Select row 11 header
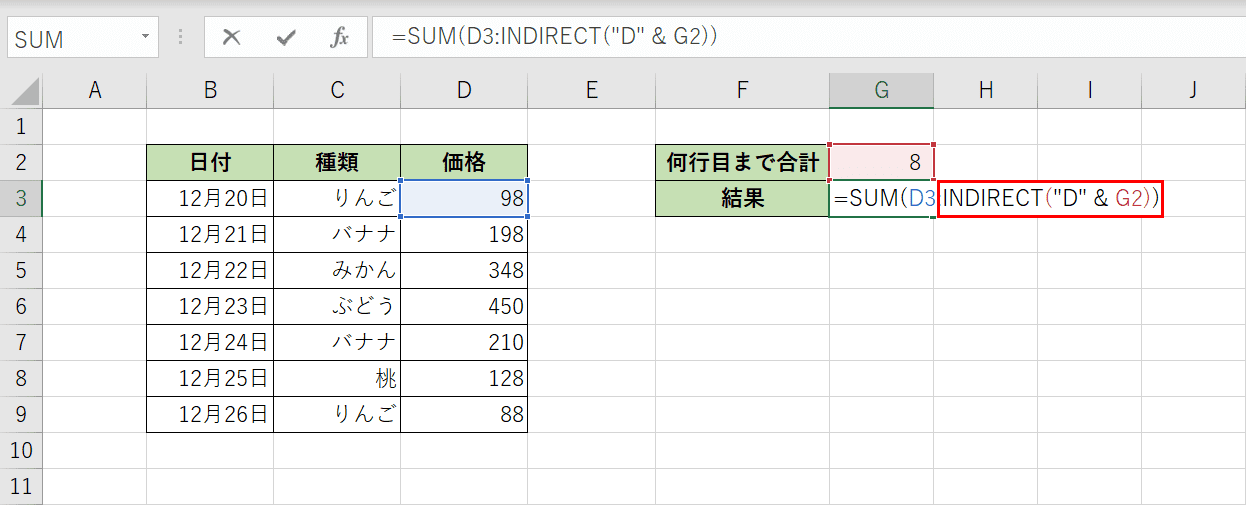Viewport: 1246px width, 505px height. click(x=22, y=486)
